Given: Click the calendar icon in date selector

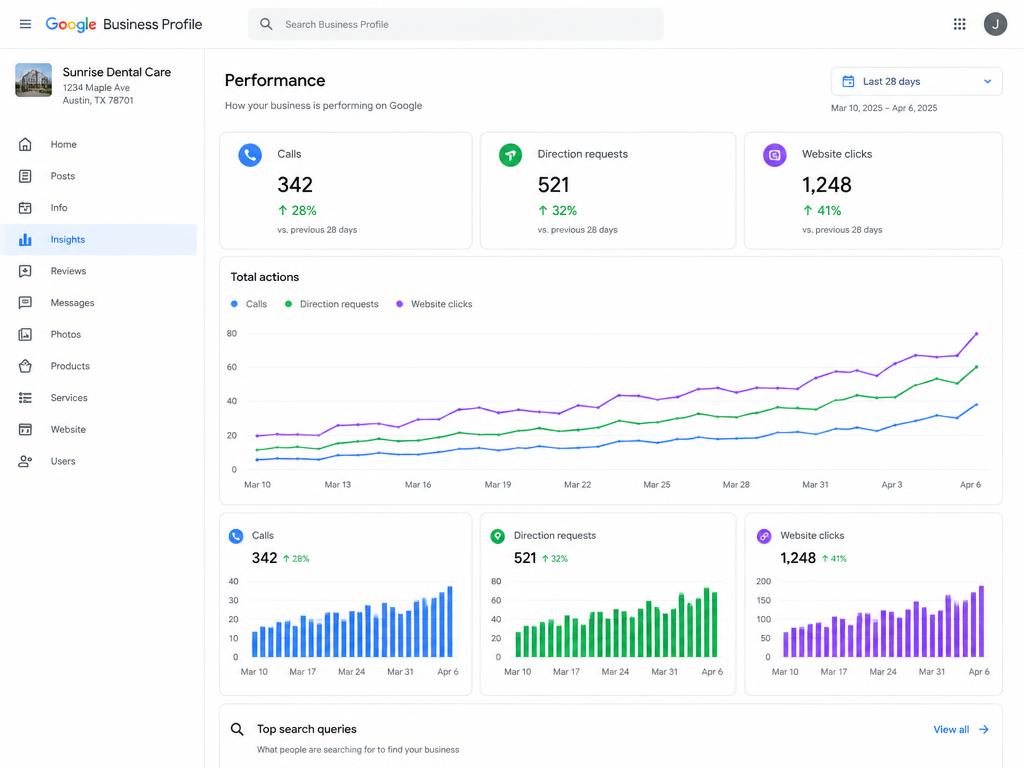Looking at the screenshot, I should [848, 82].
